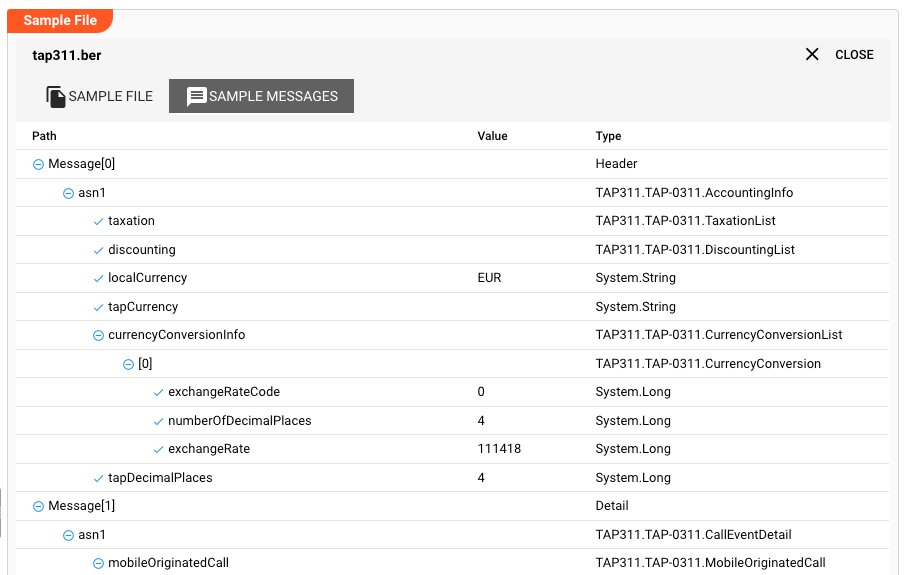Image resolution: width=908 pixels, height=575 pixels.
Task: Switch to the SAMPLE FILE tab
Action: [100, 96]
